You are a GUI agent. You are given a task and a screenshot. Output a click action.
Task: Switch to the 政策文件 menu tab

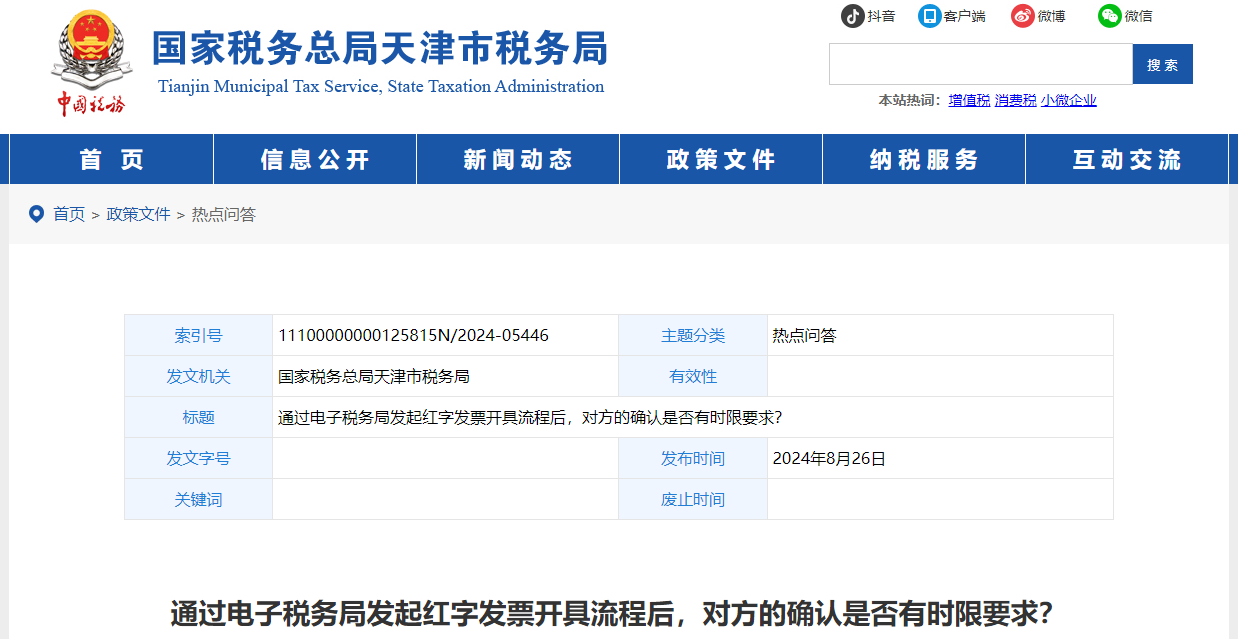720,159
